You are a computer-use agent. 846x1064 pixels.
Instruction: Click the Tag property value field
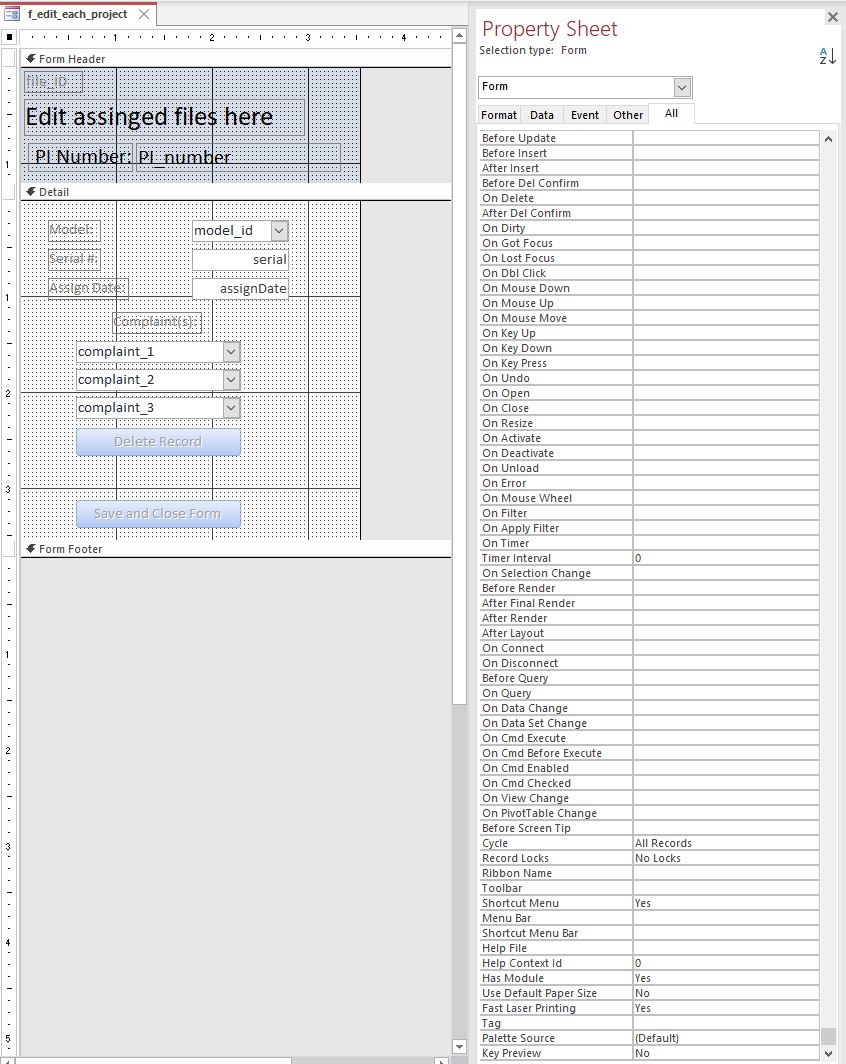pos(725,1023)
